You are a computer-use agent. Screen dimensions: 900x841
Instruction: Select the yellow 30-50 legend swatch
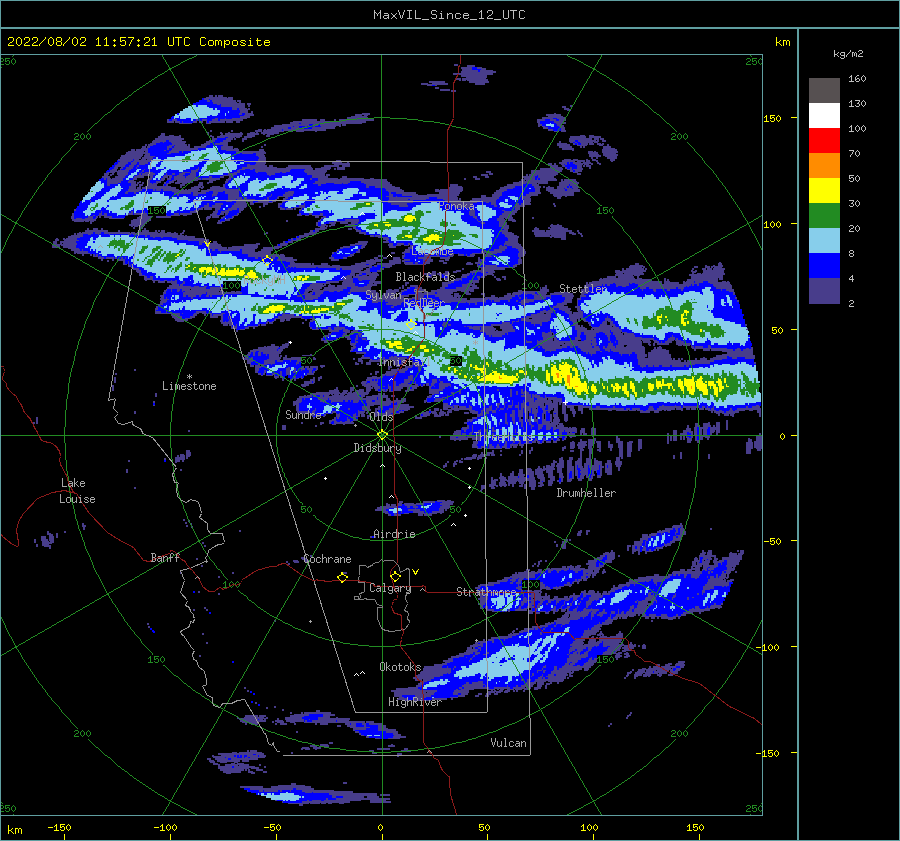coord(824,191)
